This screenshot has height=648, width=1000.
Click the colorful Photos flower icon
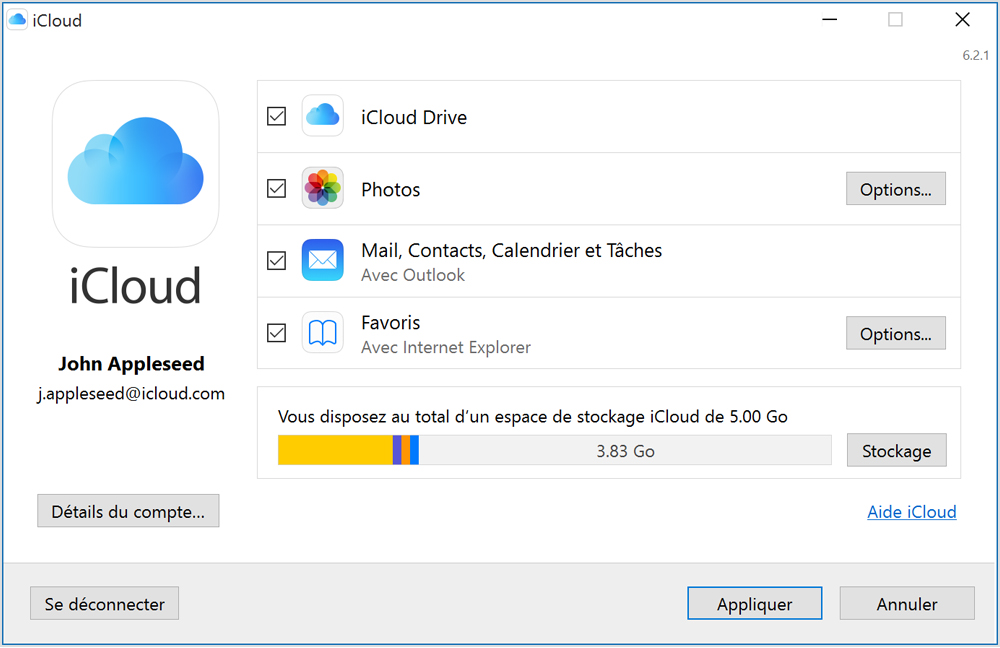click(x=322, y=188)
